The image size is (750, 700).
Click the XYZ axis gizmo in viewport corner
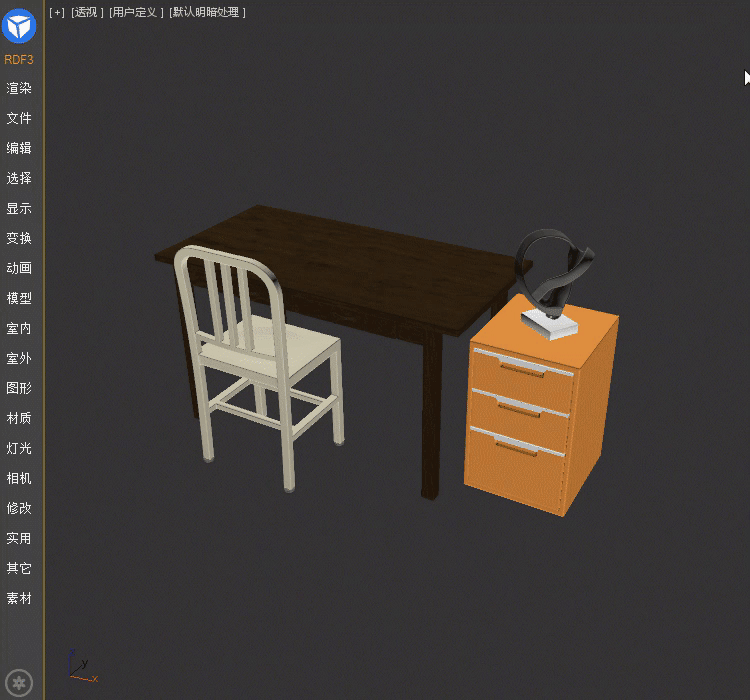click(82, 666)
